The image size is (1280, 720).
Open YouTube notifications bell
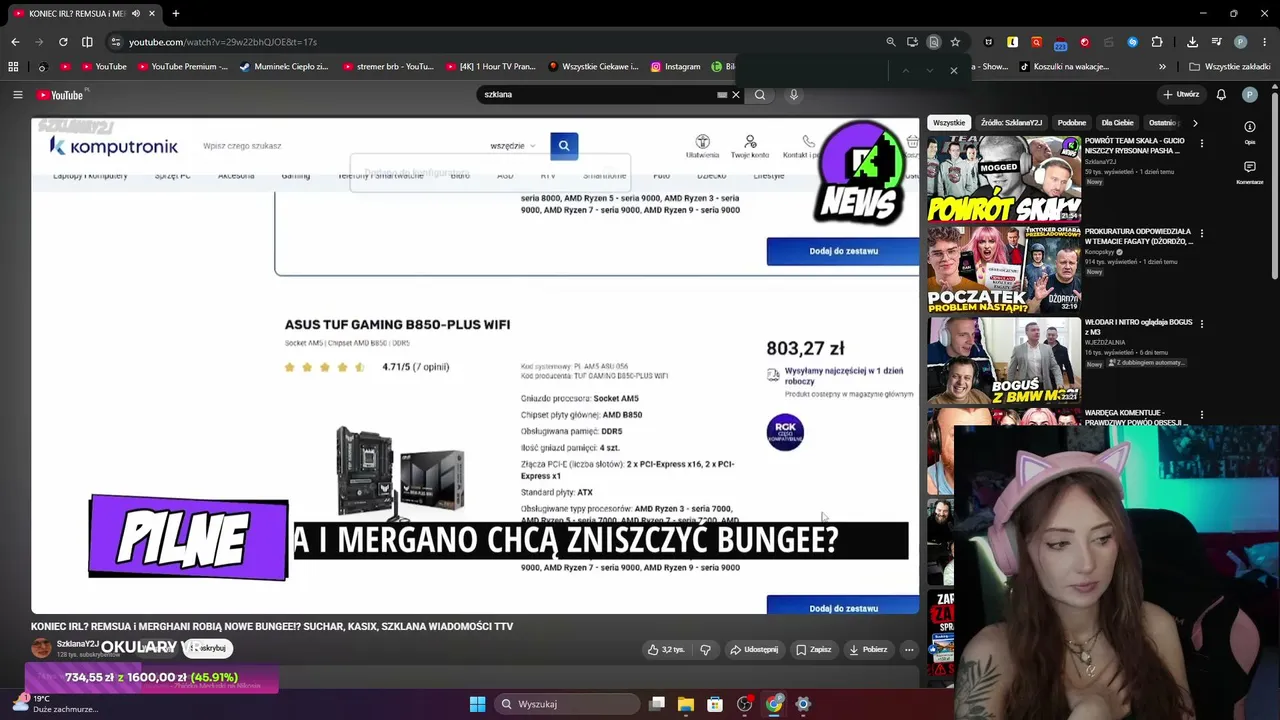tap(1221, 95)
